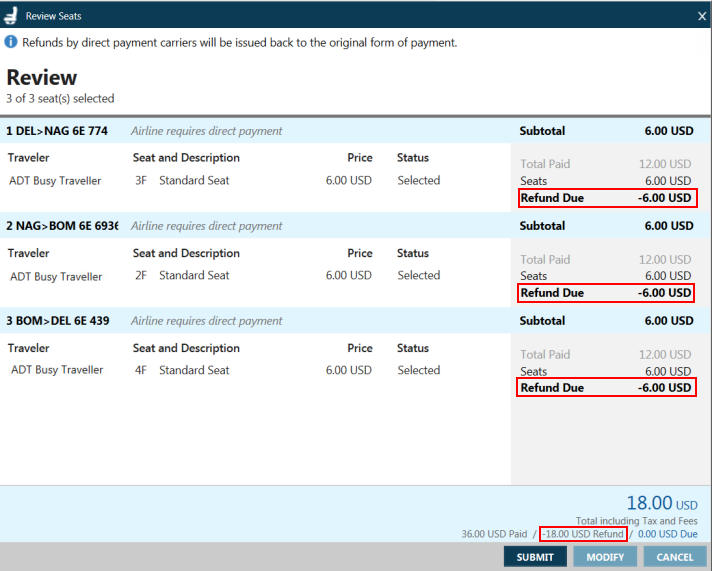Click the '3 of 3 seat(s) selected' text
This screenshot has height=571, width=712.
click(x=60, y=99)
